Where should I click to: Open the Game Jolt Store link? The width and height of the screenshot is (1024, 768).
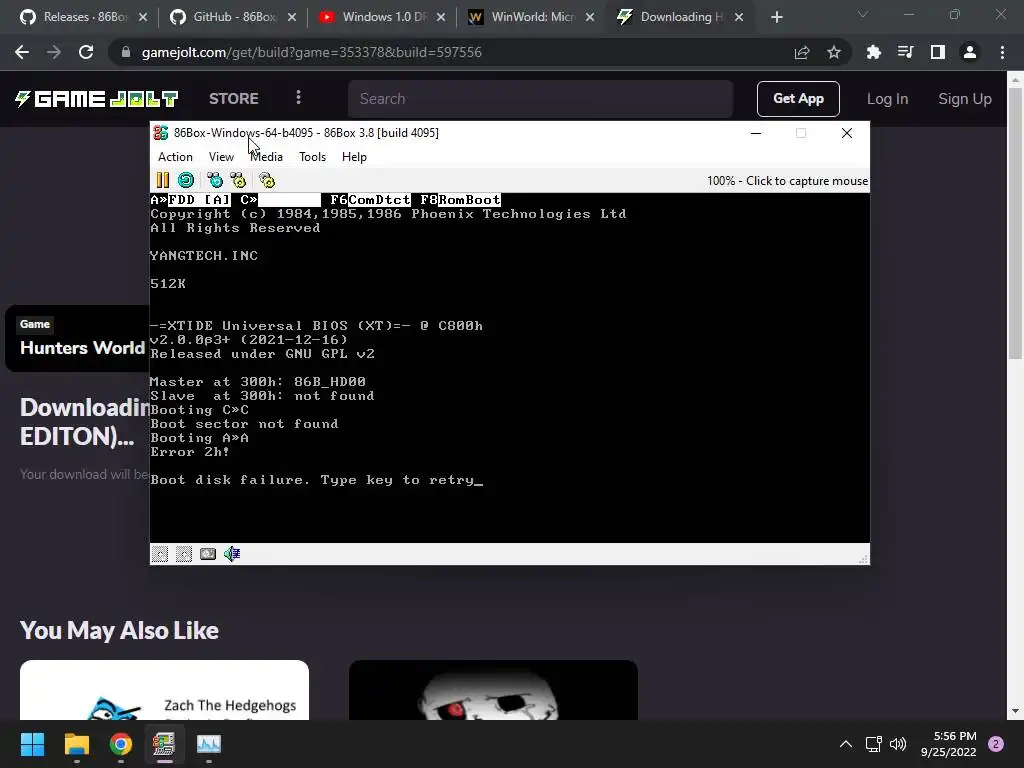click(234, 99)
